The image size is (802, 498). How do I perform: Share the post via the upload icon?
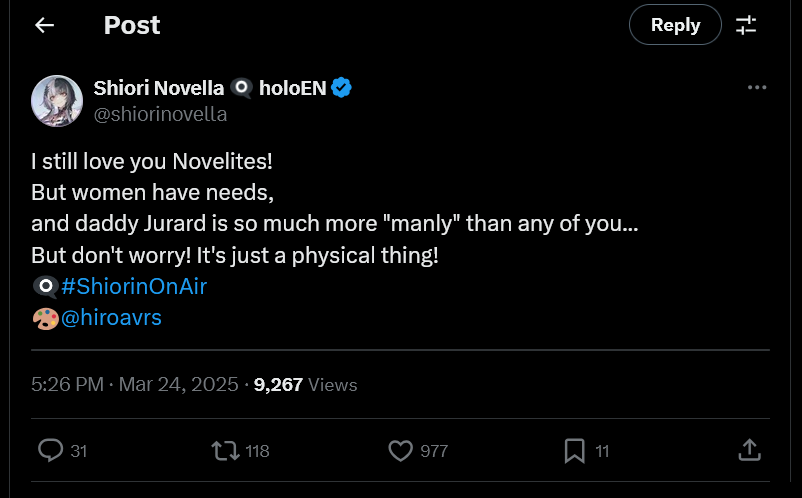point(749,451)
